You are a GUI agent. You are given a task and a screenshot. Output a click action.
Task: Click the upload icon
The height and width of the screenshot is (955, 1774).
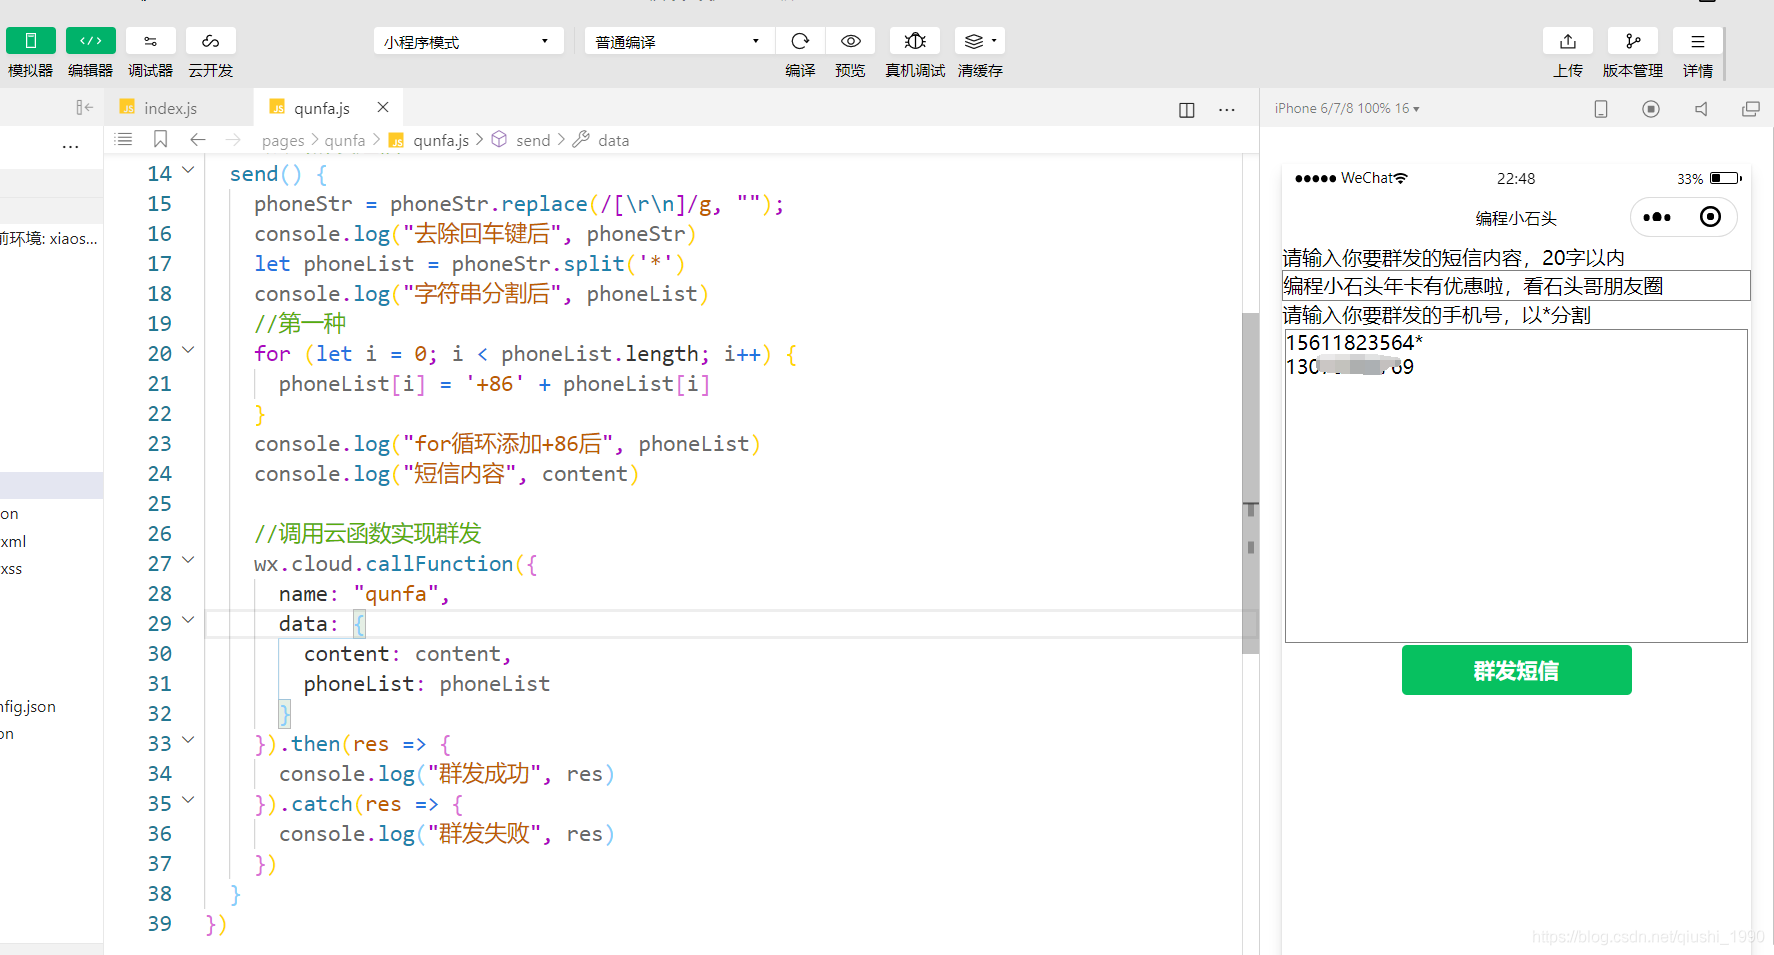[x=1568, y=41]
